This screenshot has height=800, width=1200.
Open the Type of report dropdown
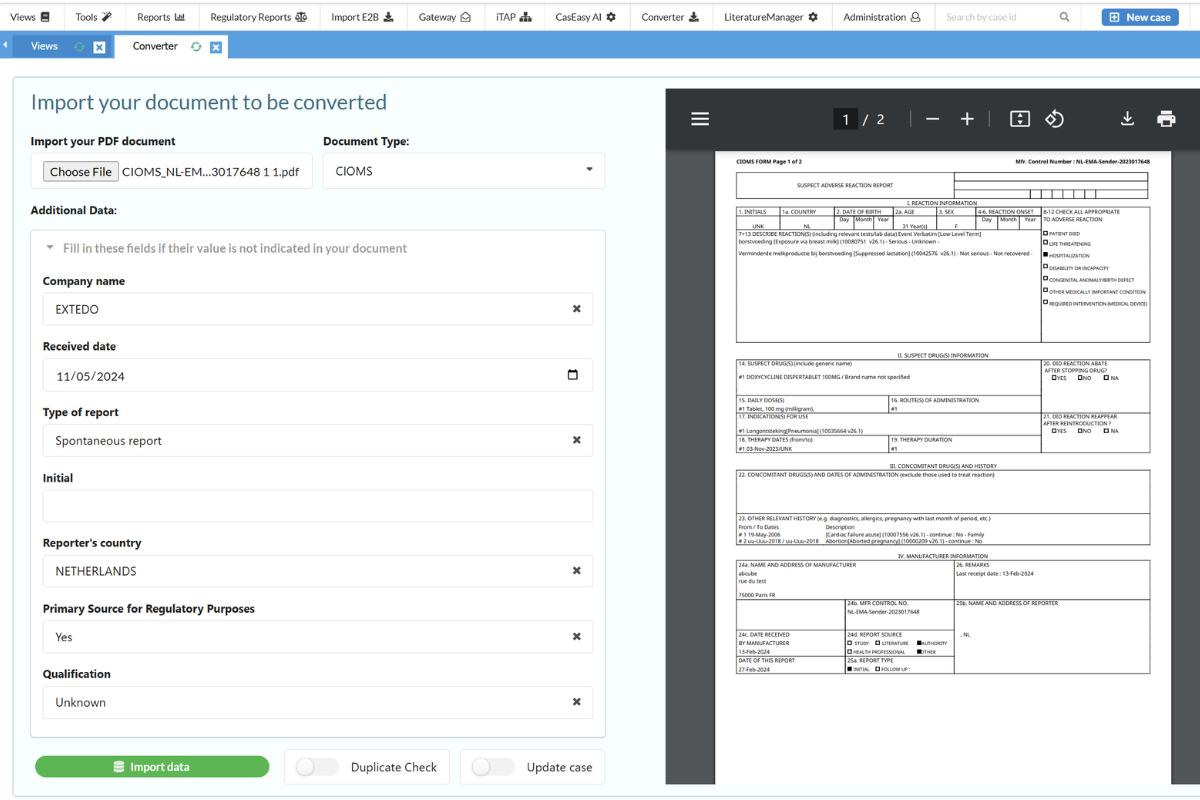tap(318, 440)
